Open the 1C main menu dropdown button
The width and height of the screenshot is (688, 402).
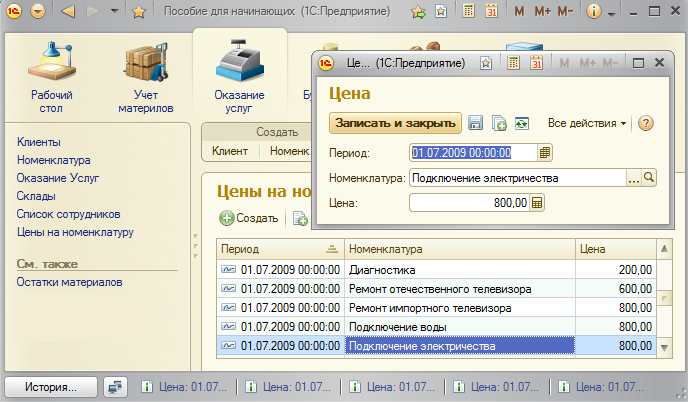38,11
